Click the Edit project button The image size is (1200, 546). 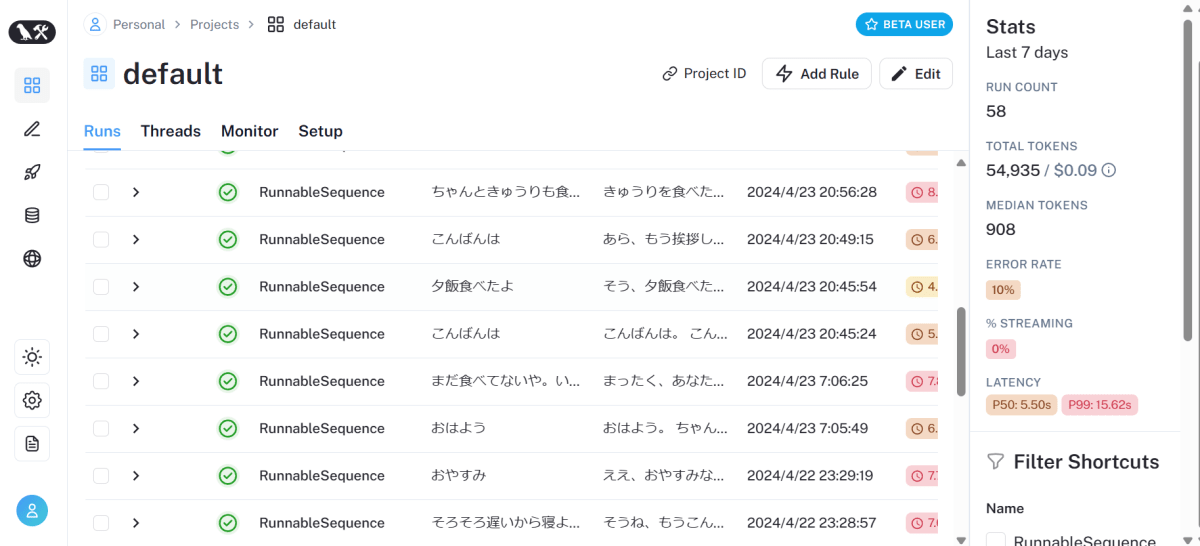click(916, 73)
